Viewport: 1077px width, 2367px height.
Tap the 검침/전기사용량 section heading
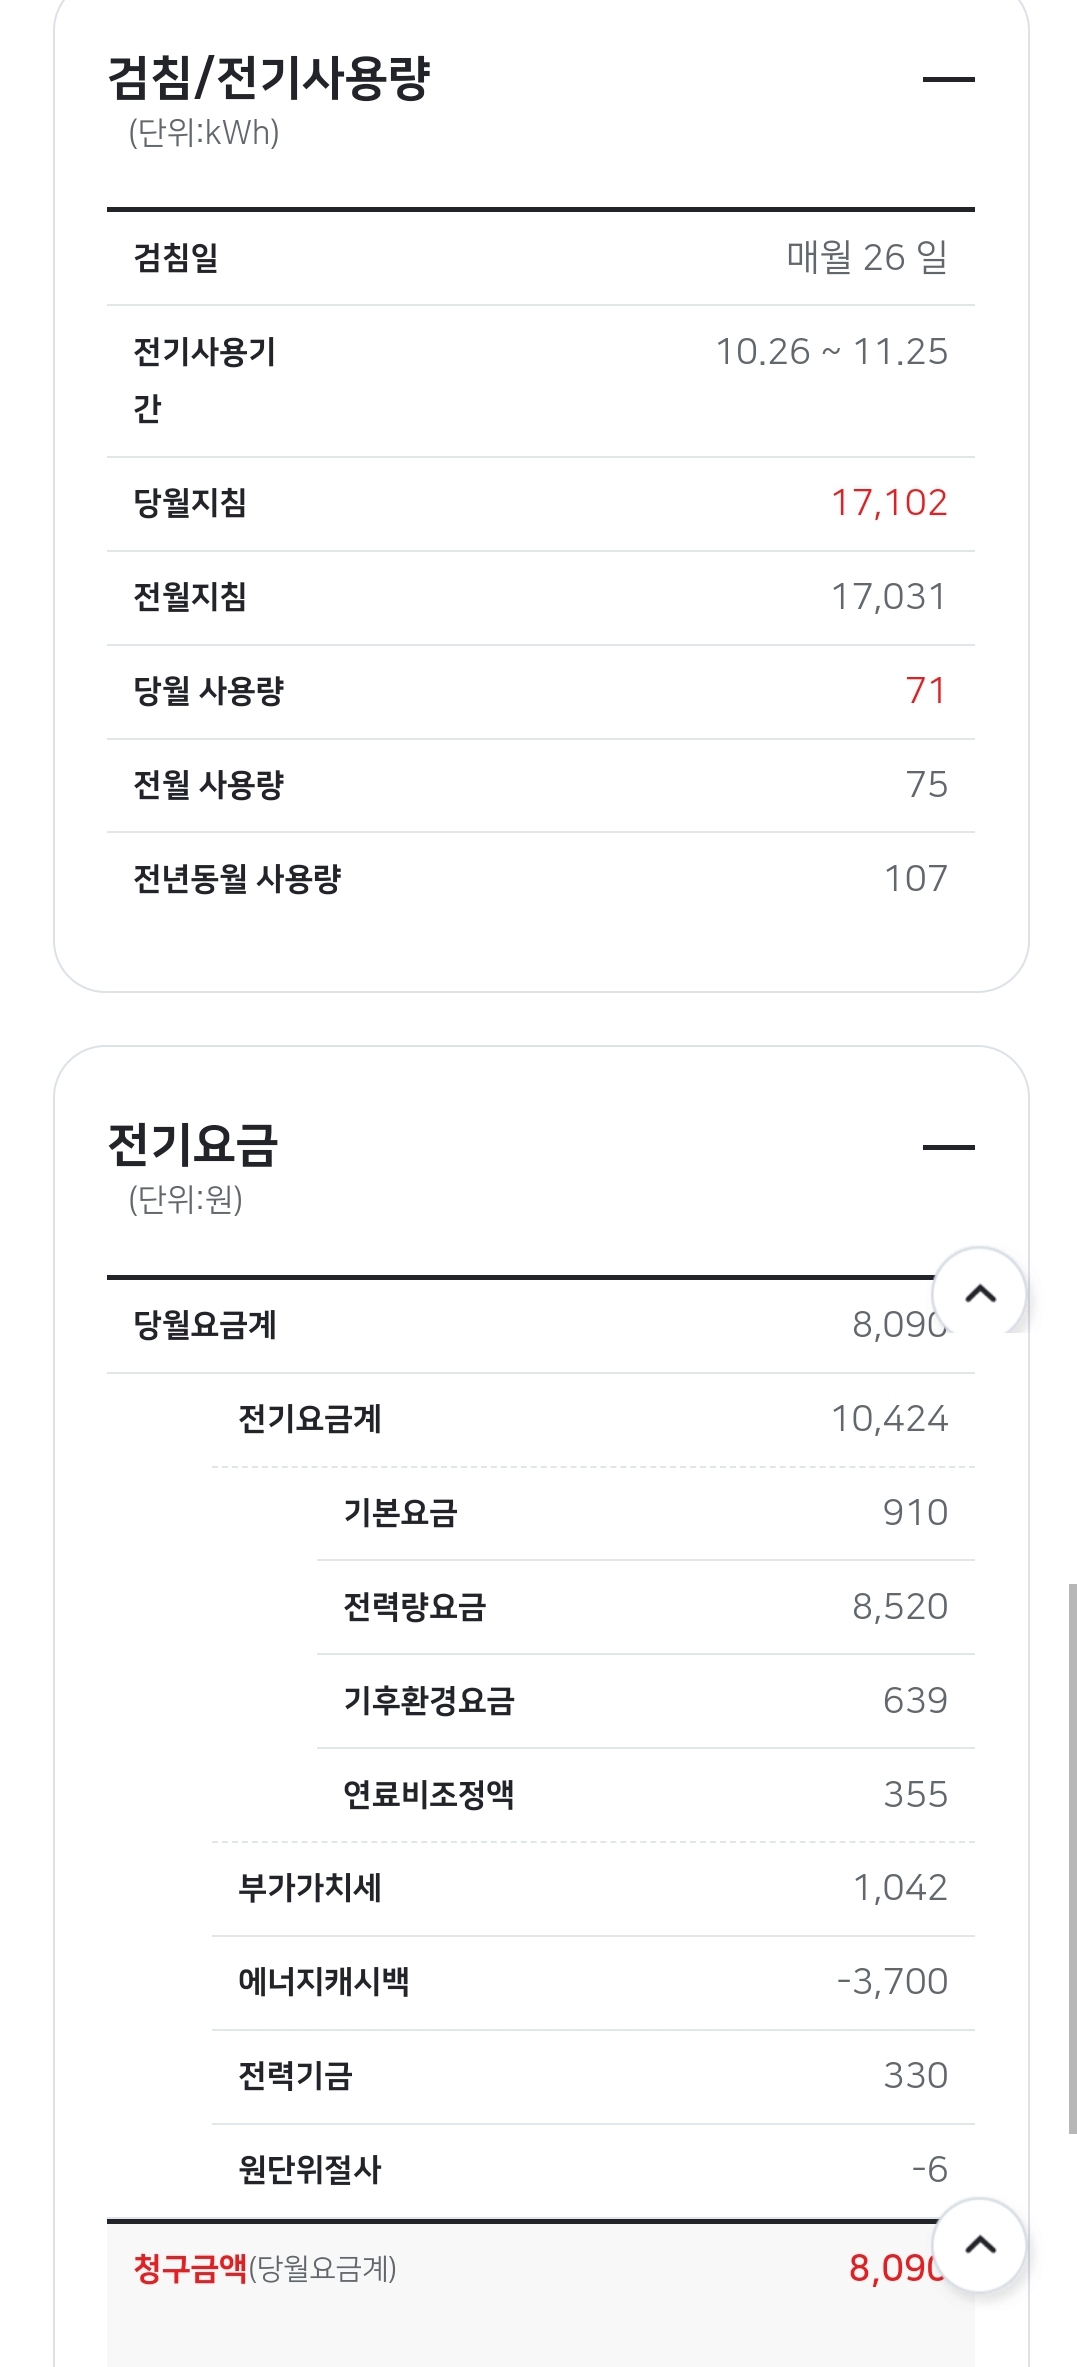[268, 79]
